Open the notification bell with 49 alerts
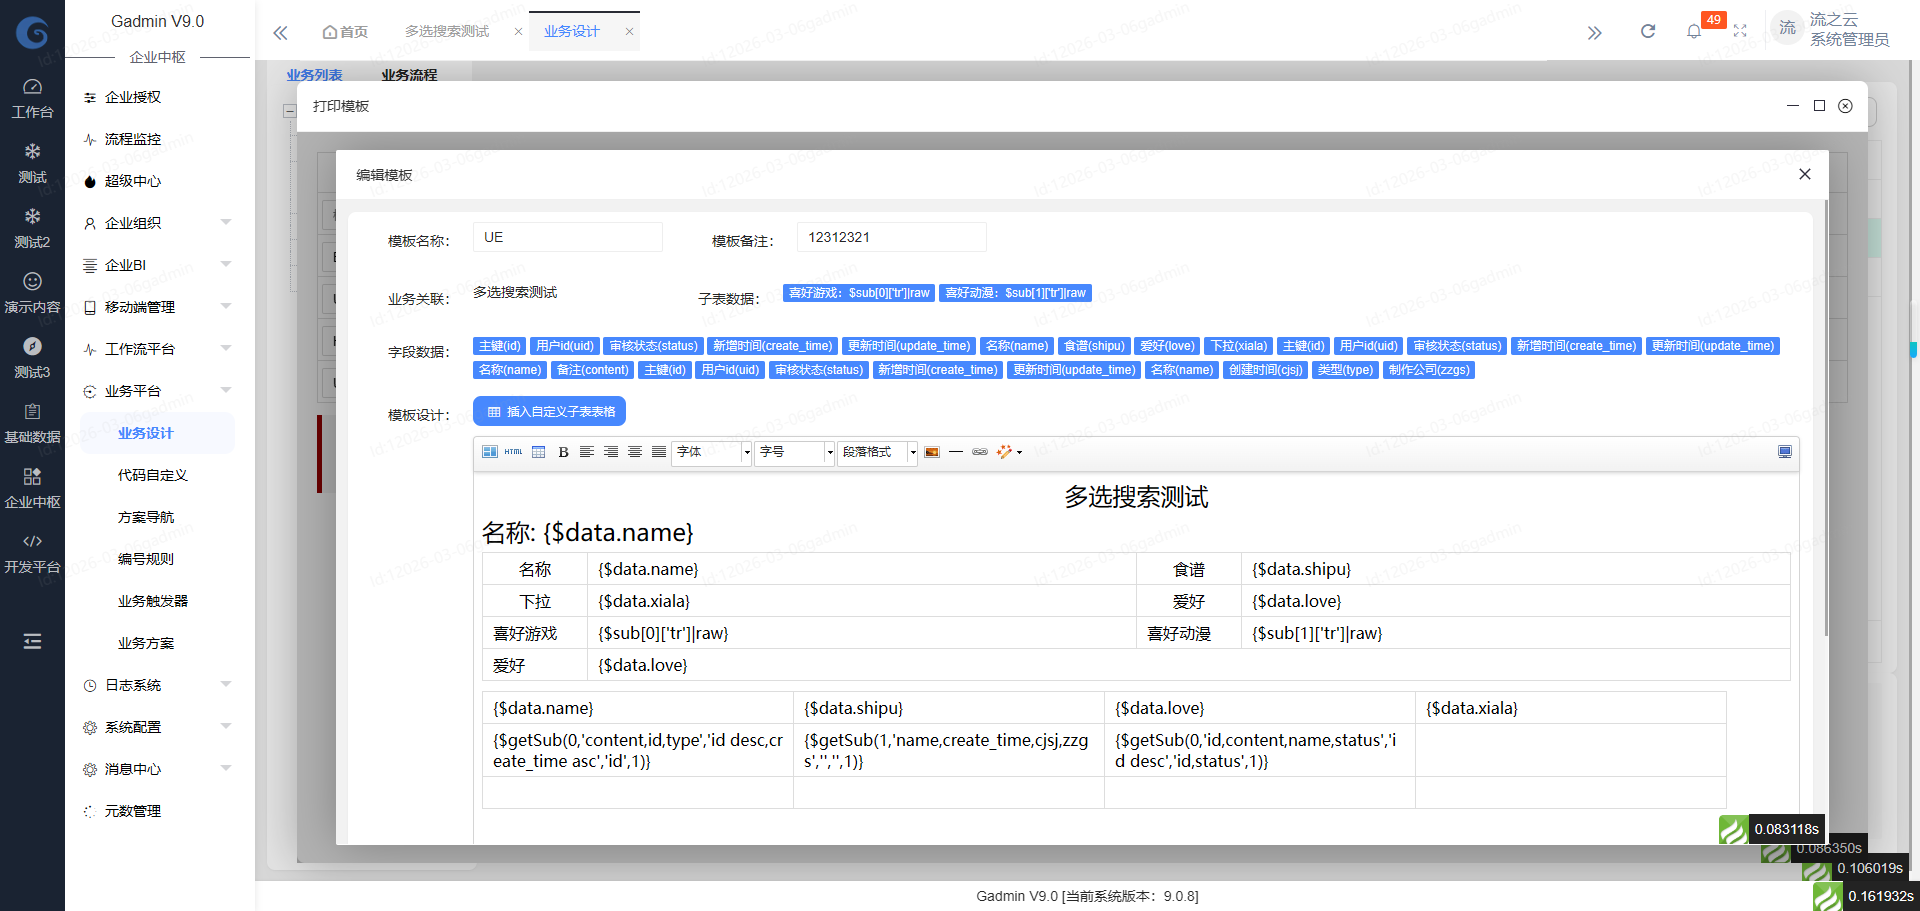 coord(1694,30)
